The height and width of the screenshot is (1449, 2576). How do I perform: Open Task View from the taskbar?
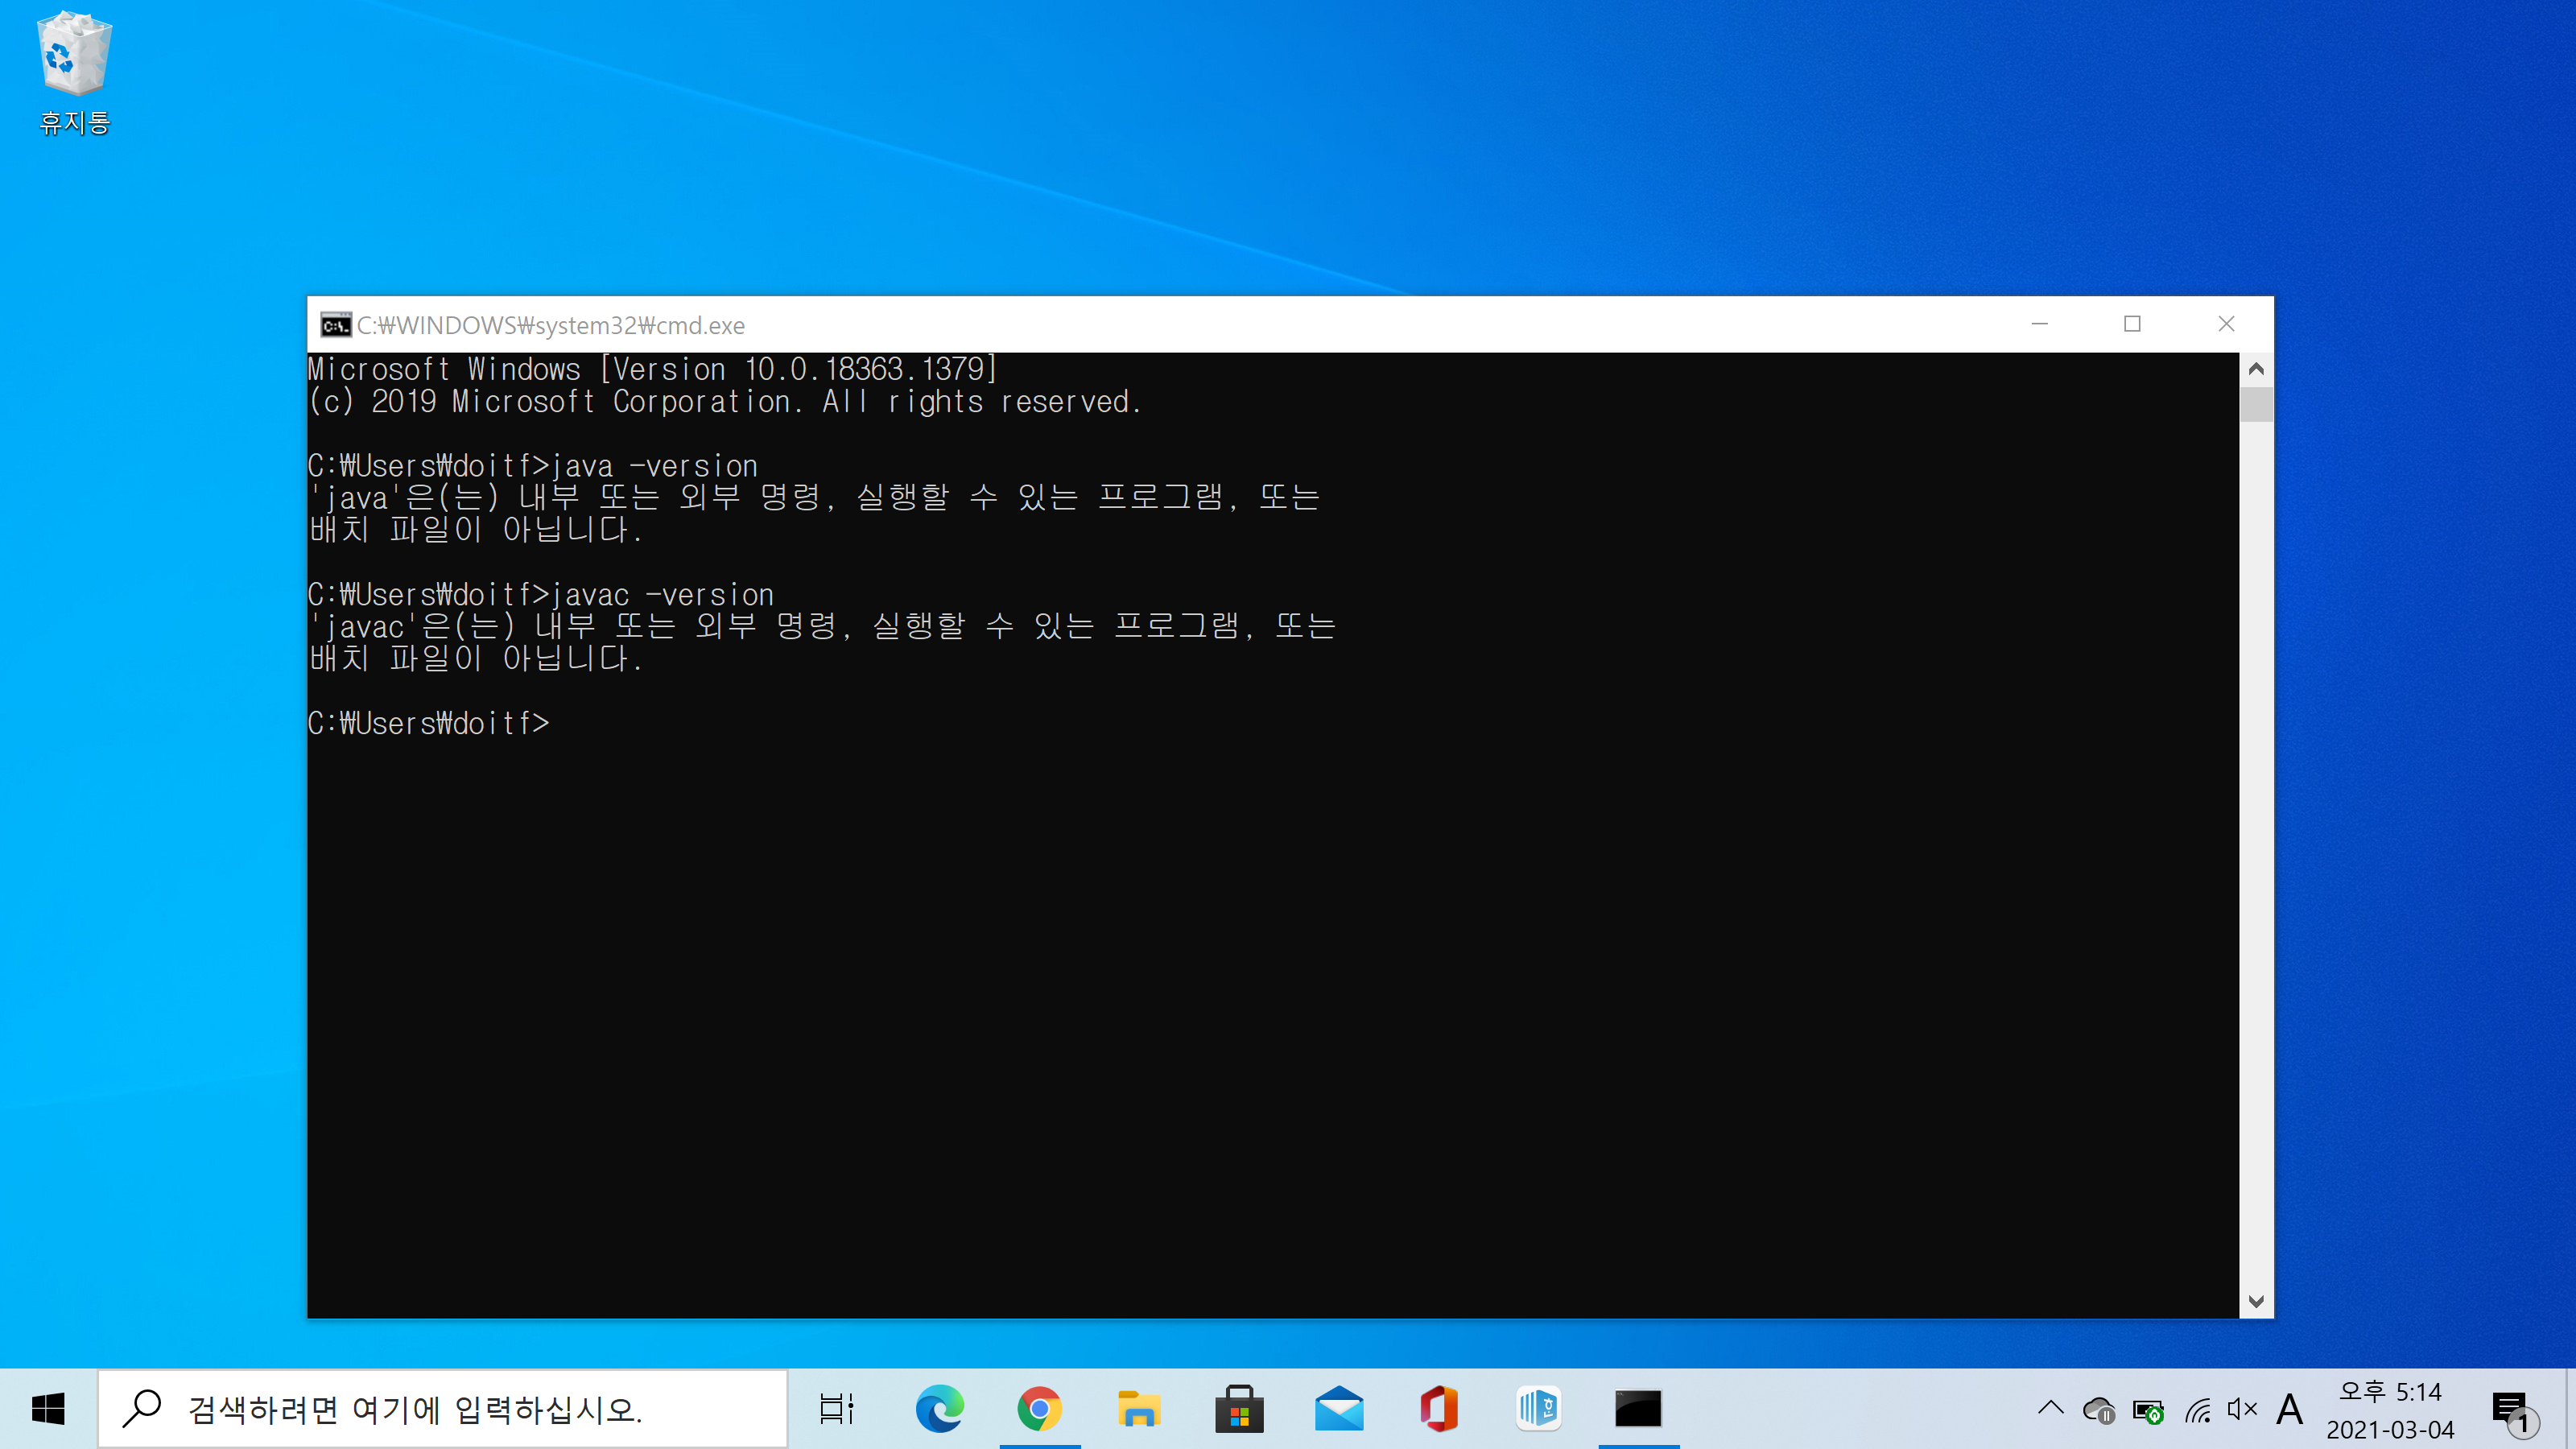836,1409
